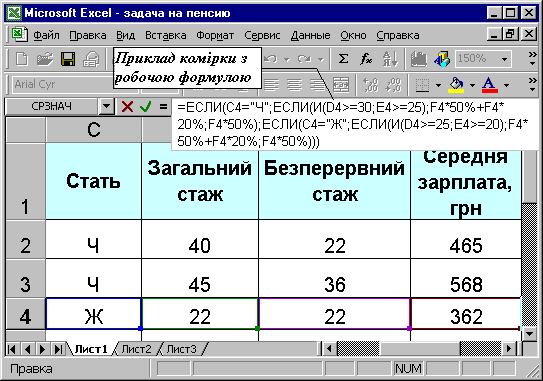Open the Сервис menu
This screenshot has height=381, width=543.
pyautogui.click(x=262, y=35)
